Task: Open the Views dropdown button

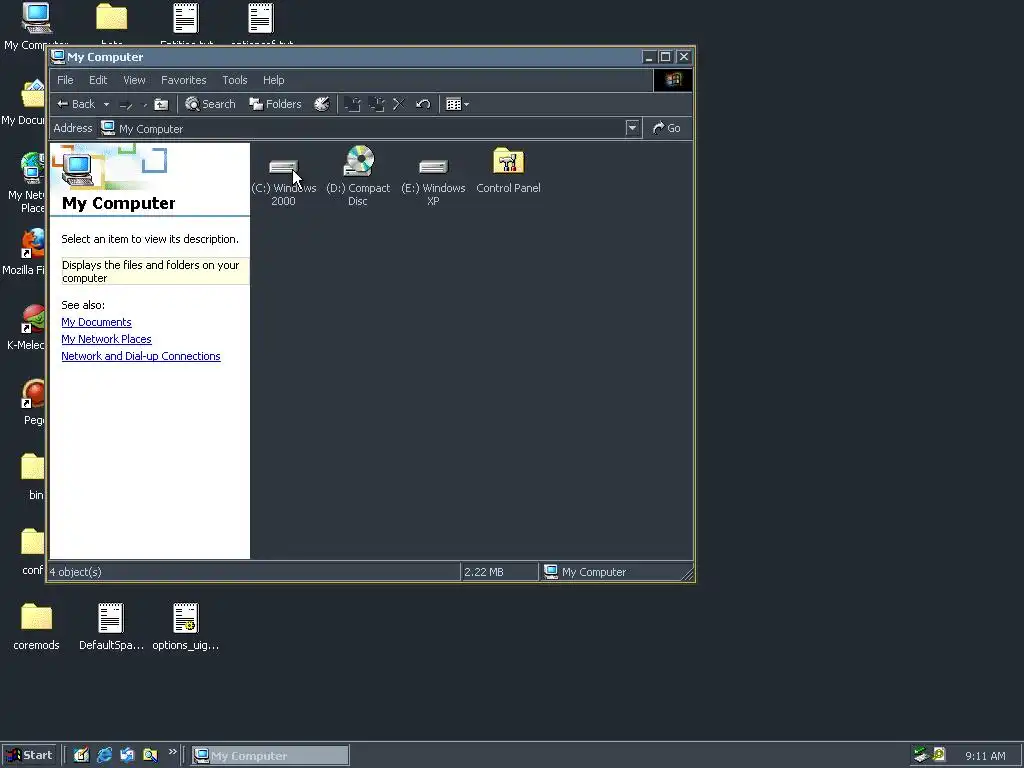Action: (x=457, y=104)
